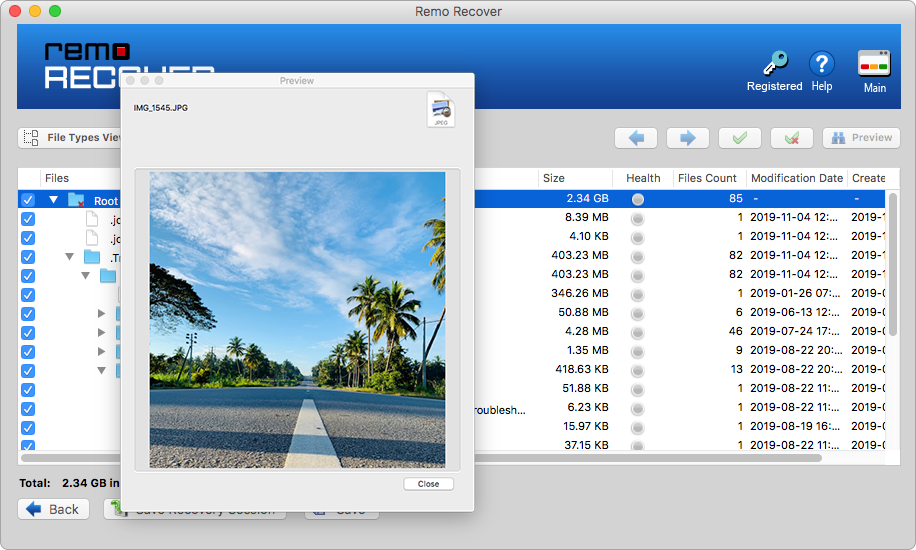
Task: Collapse the Root folder disclosure triangle
Action: coord(53,200)
